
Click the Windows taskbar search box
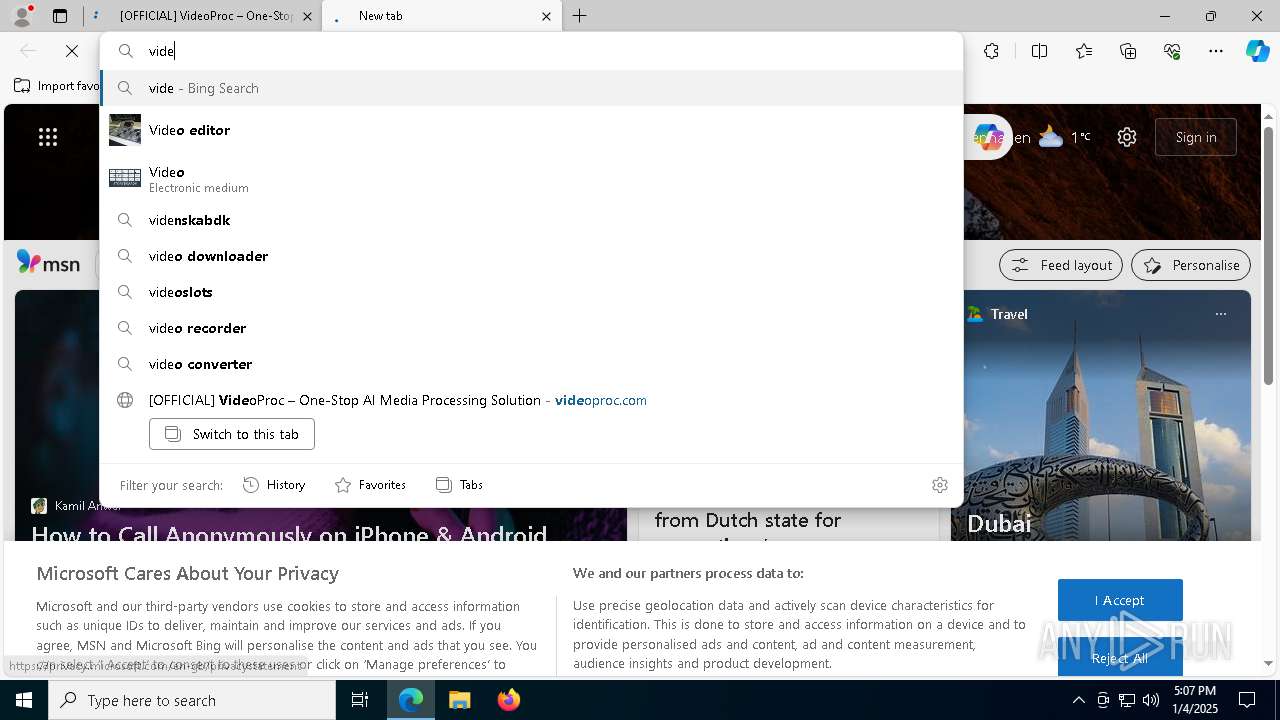[x=192, y=700]
